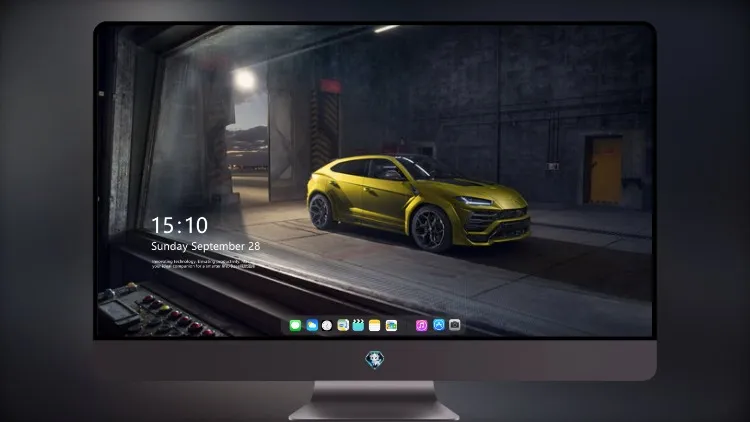The image size is (750, 422).
Task: Open the Camera app in the dock
Action: [455, 325]
